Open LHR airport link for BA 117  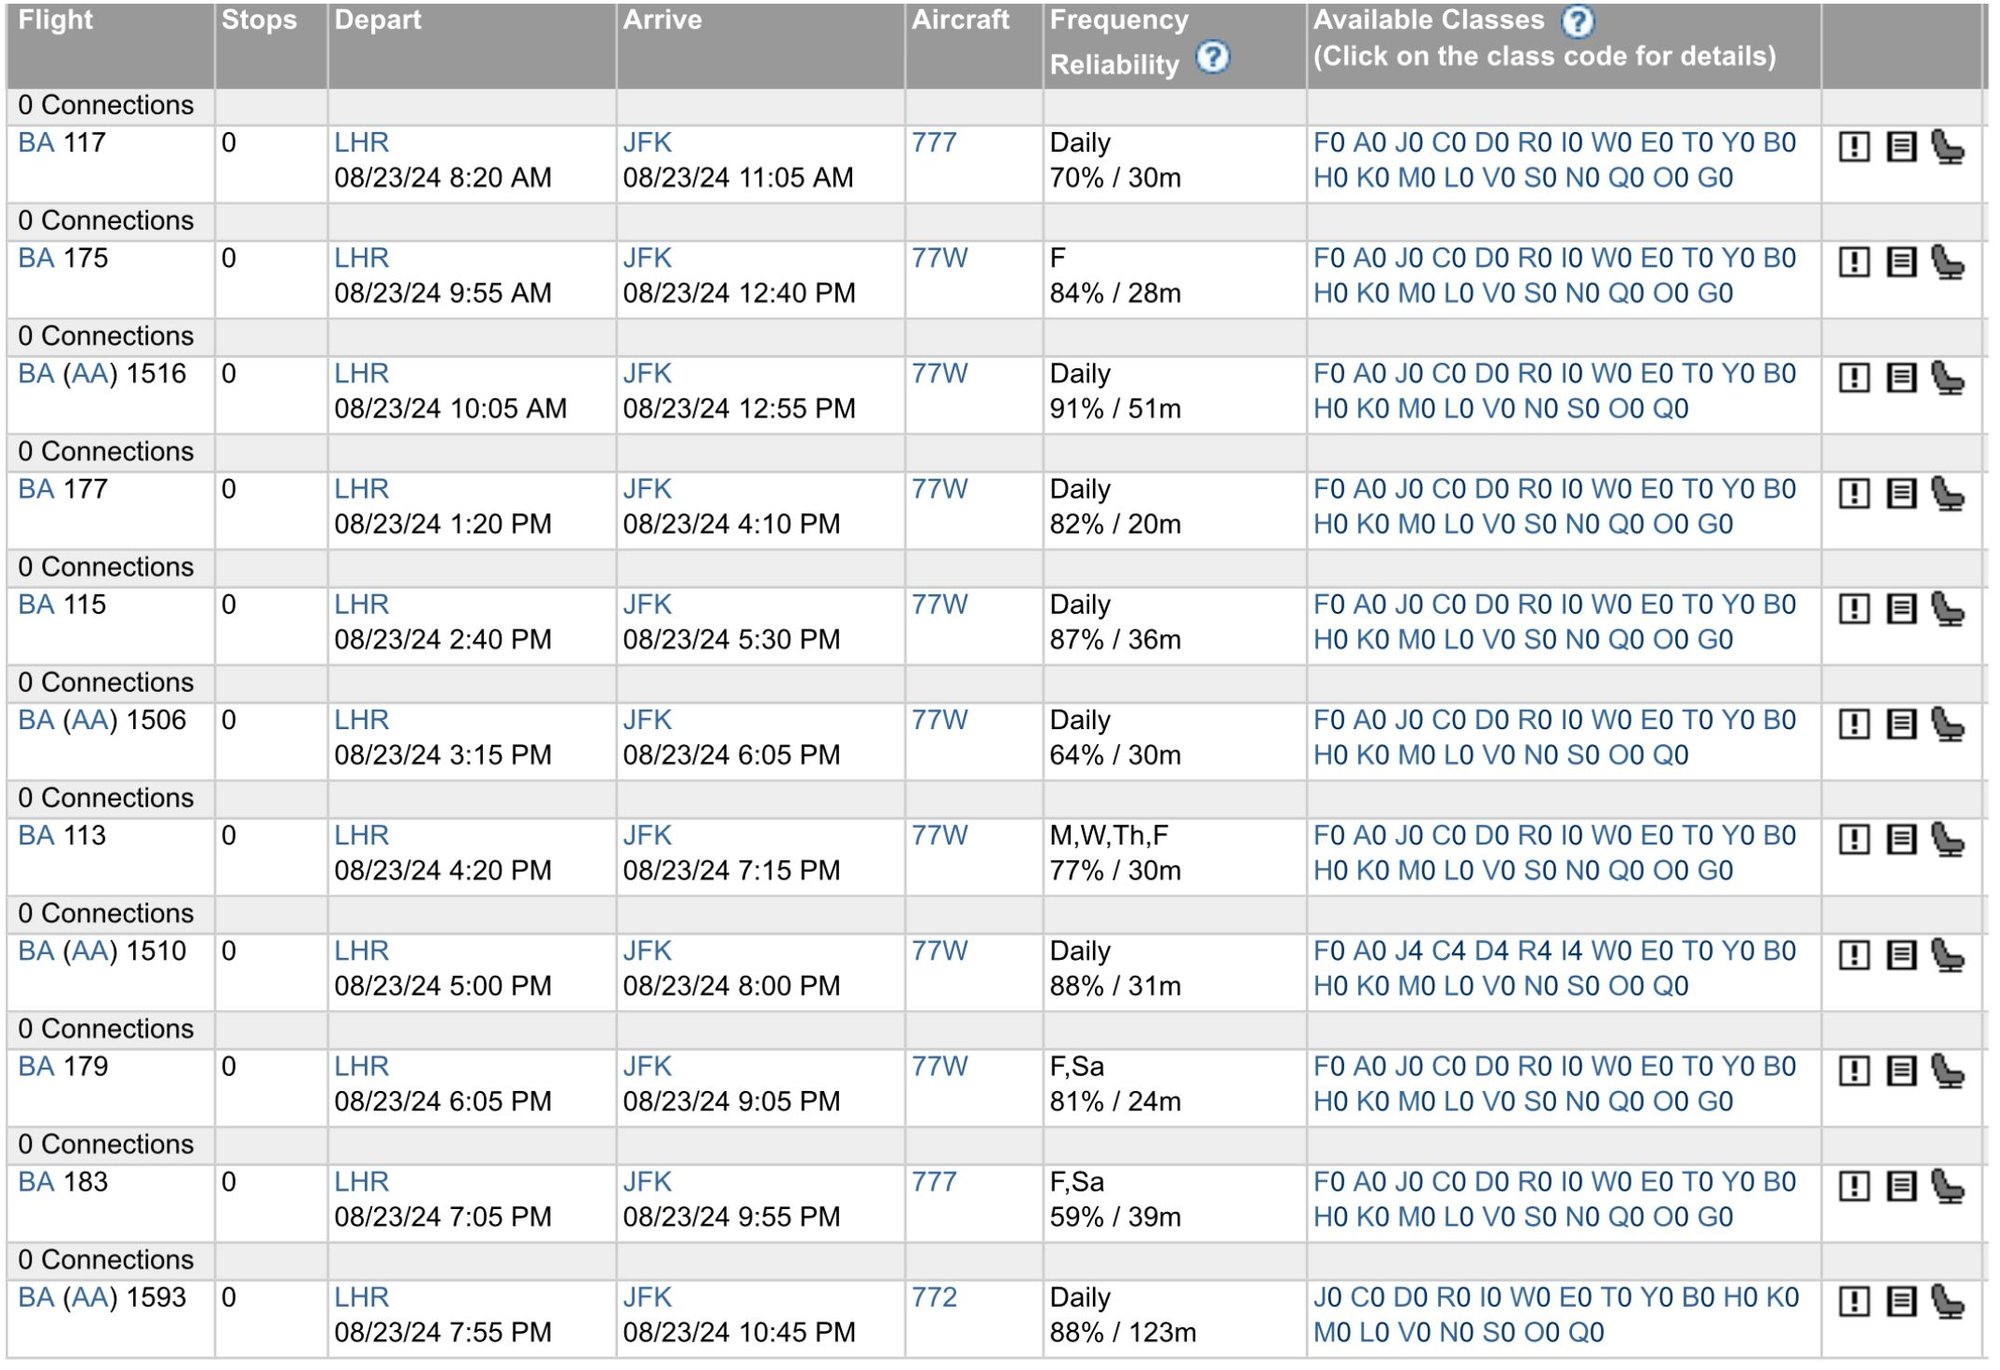coord(360,142)
